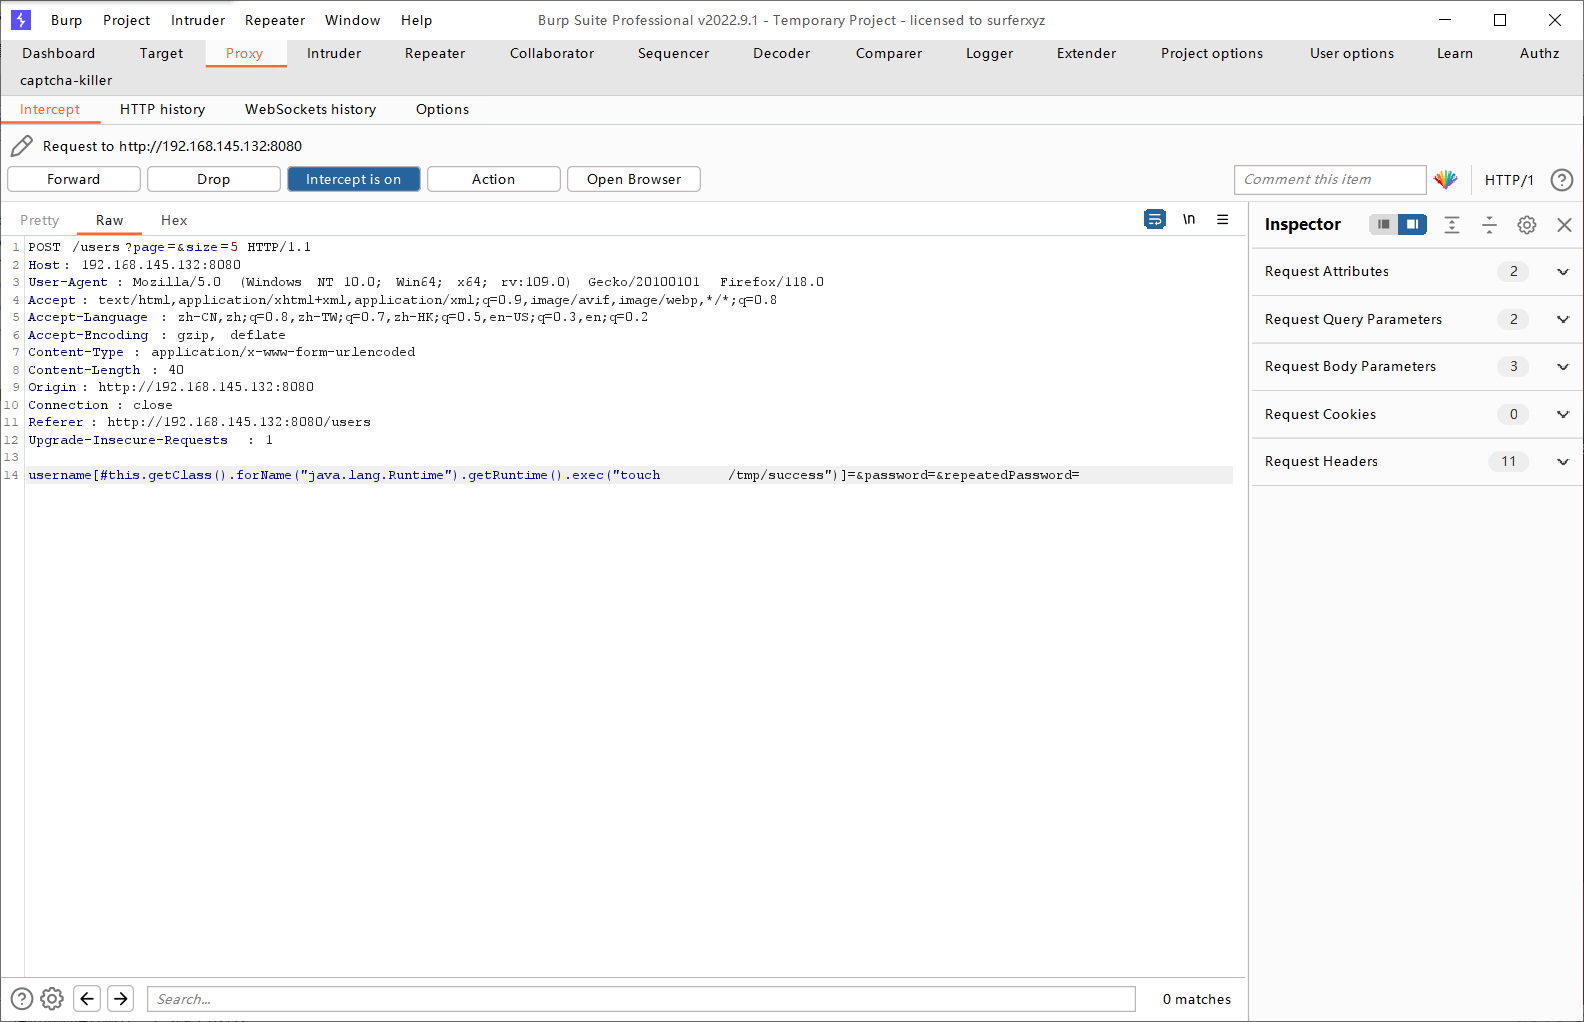Switch to the Dashboard tab
This screenshot has width=1584, height=1022.
pos(59,54)
